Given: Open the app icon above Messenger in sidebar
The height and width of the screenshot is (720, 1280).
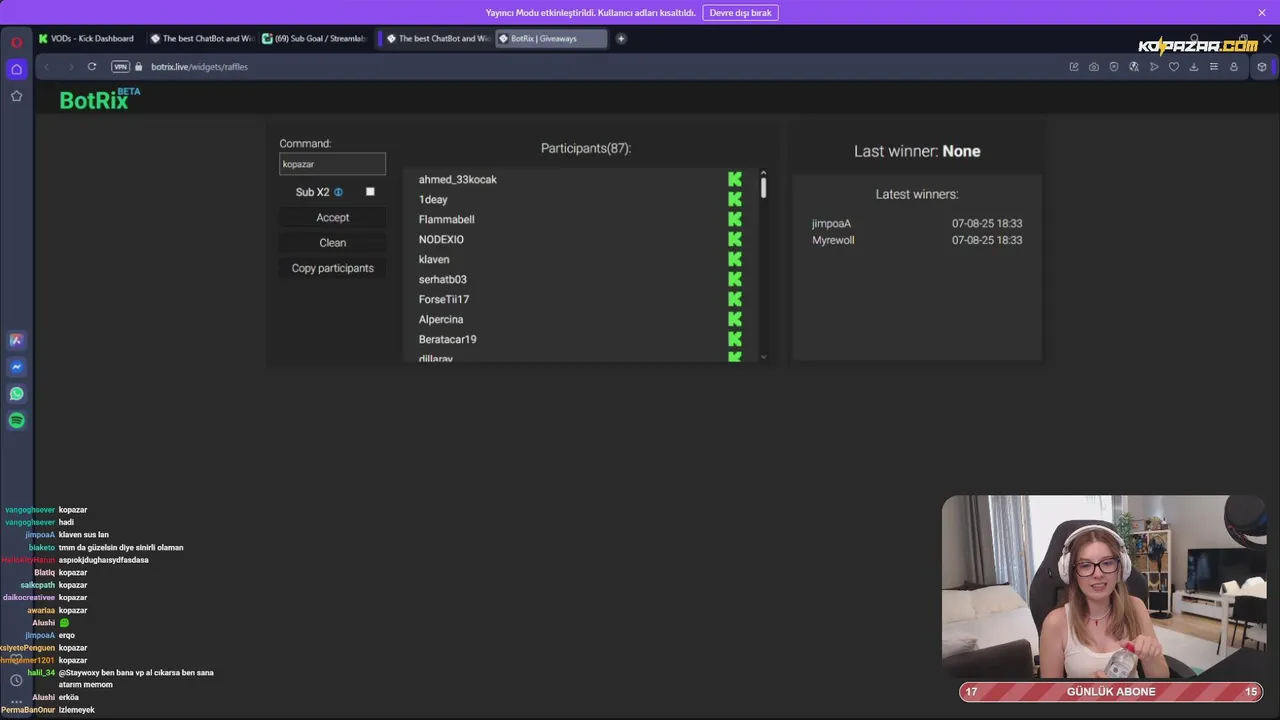Looking at the screenshot, I should tap(16, 340).
